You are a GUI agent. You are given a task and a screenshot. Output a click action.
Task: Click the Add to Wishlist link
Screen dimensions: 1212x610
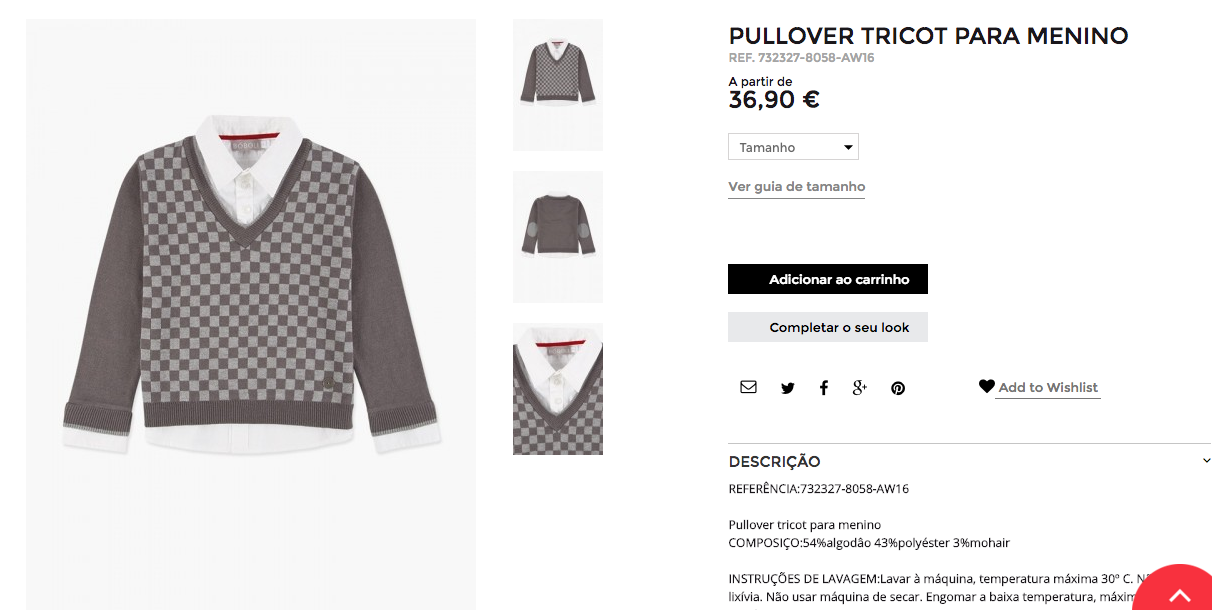tap(1048, 388)
